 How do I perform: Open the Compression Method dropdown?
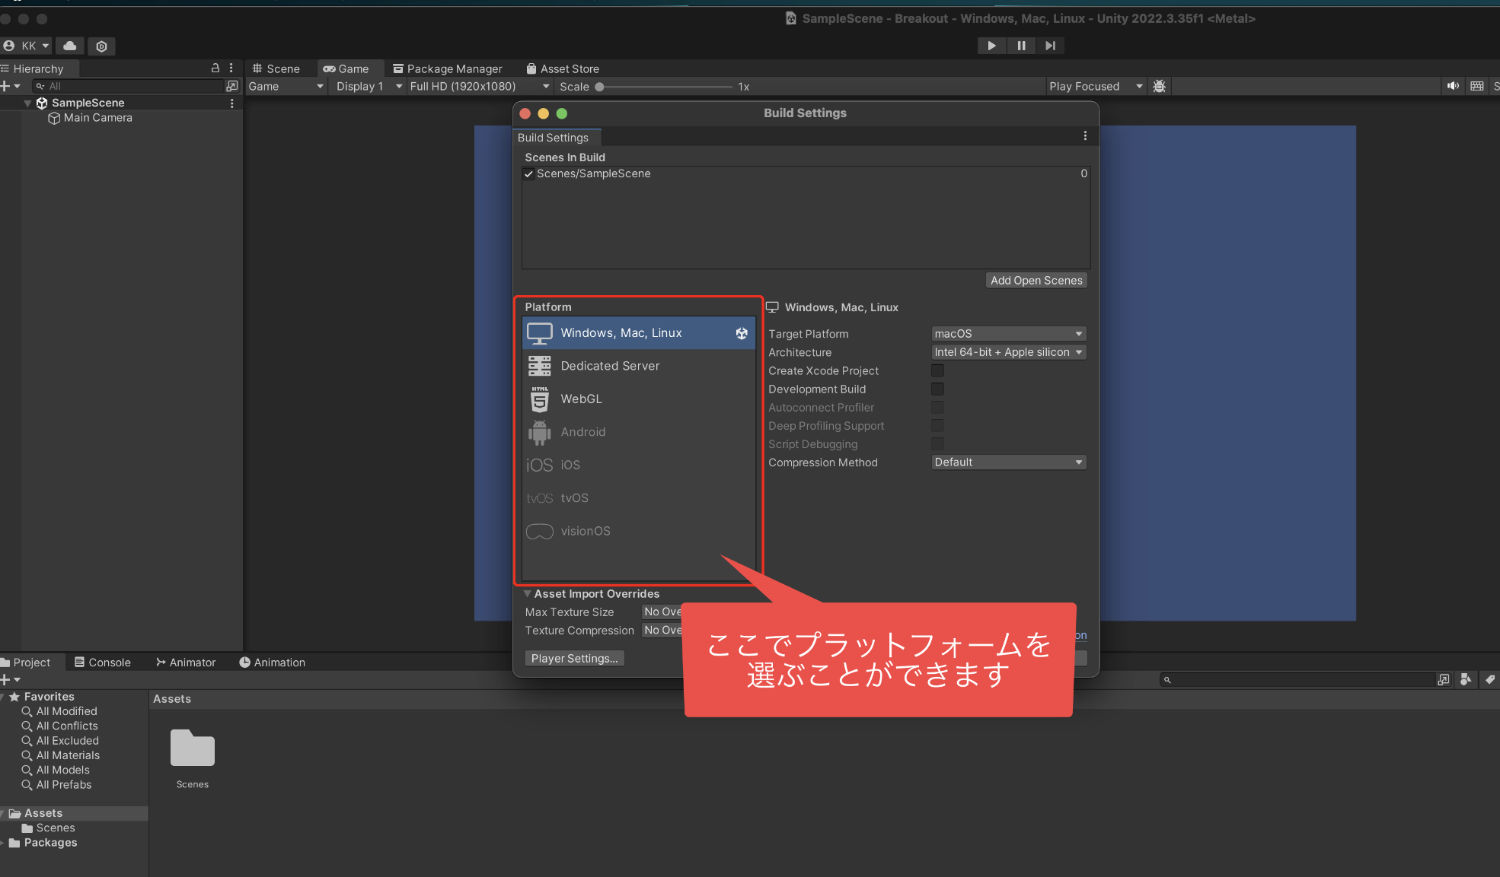[1008, 462]
